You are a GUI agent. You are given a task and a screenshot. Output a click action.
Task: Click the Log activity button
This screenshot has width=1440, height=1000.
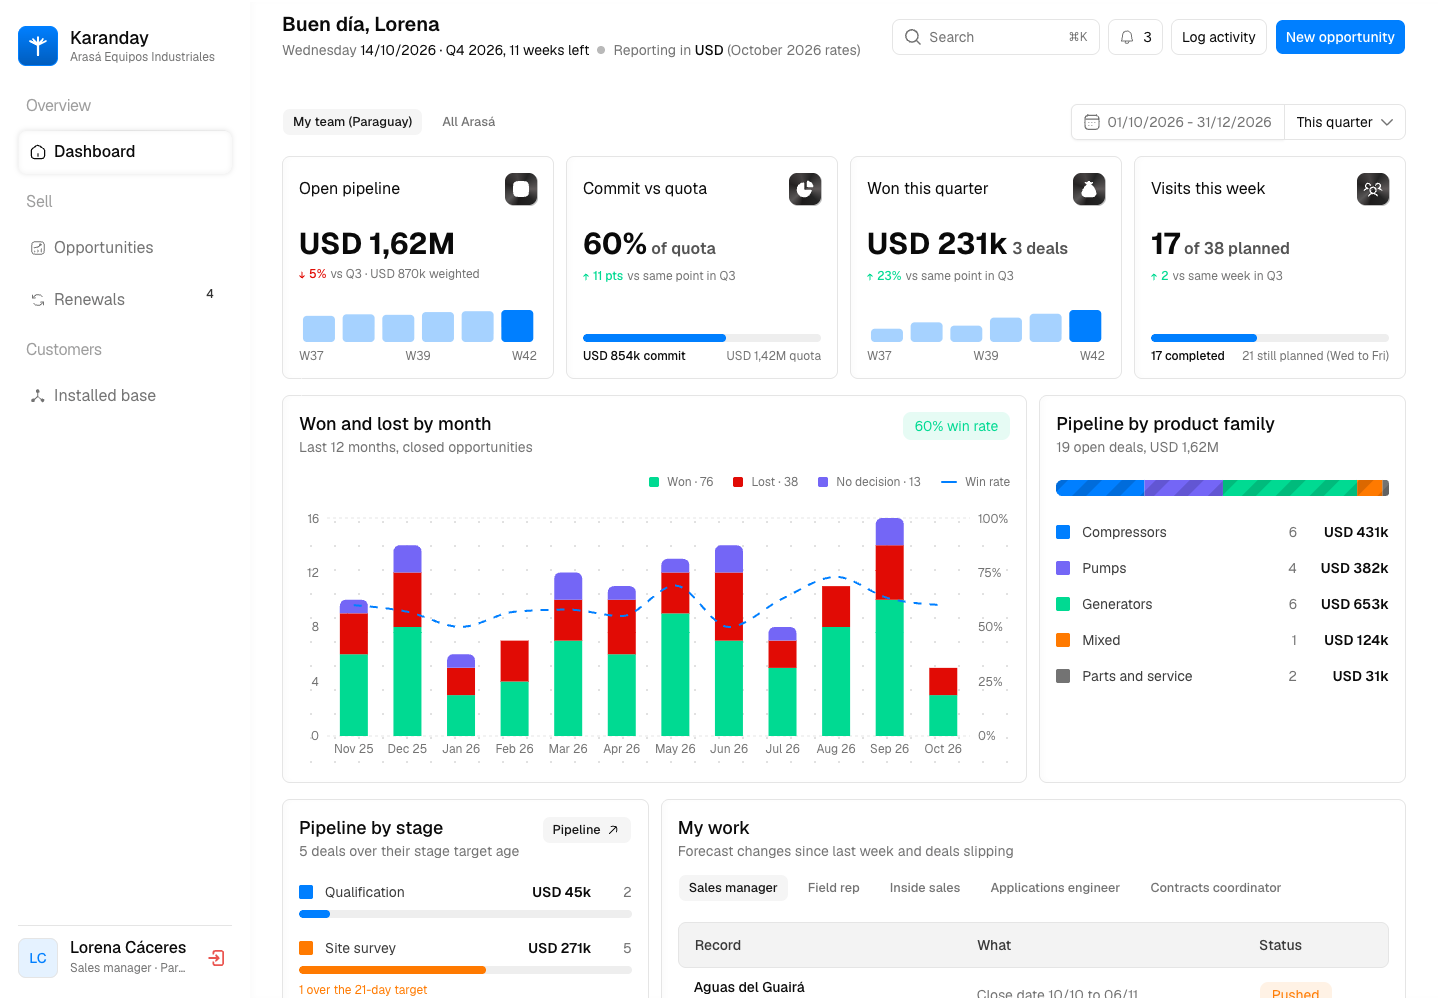[x=1218, y=37]
